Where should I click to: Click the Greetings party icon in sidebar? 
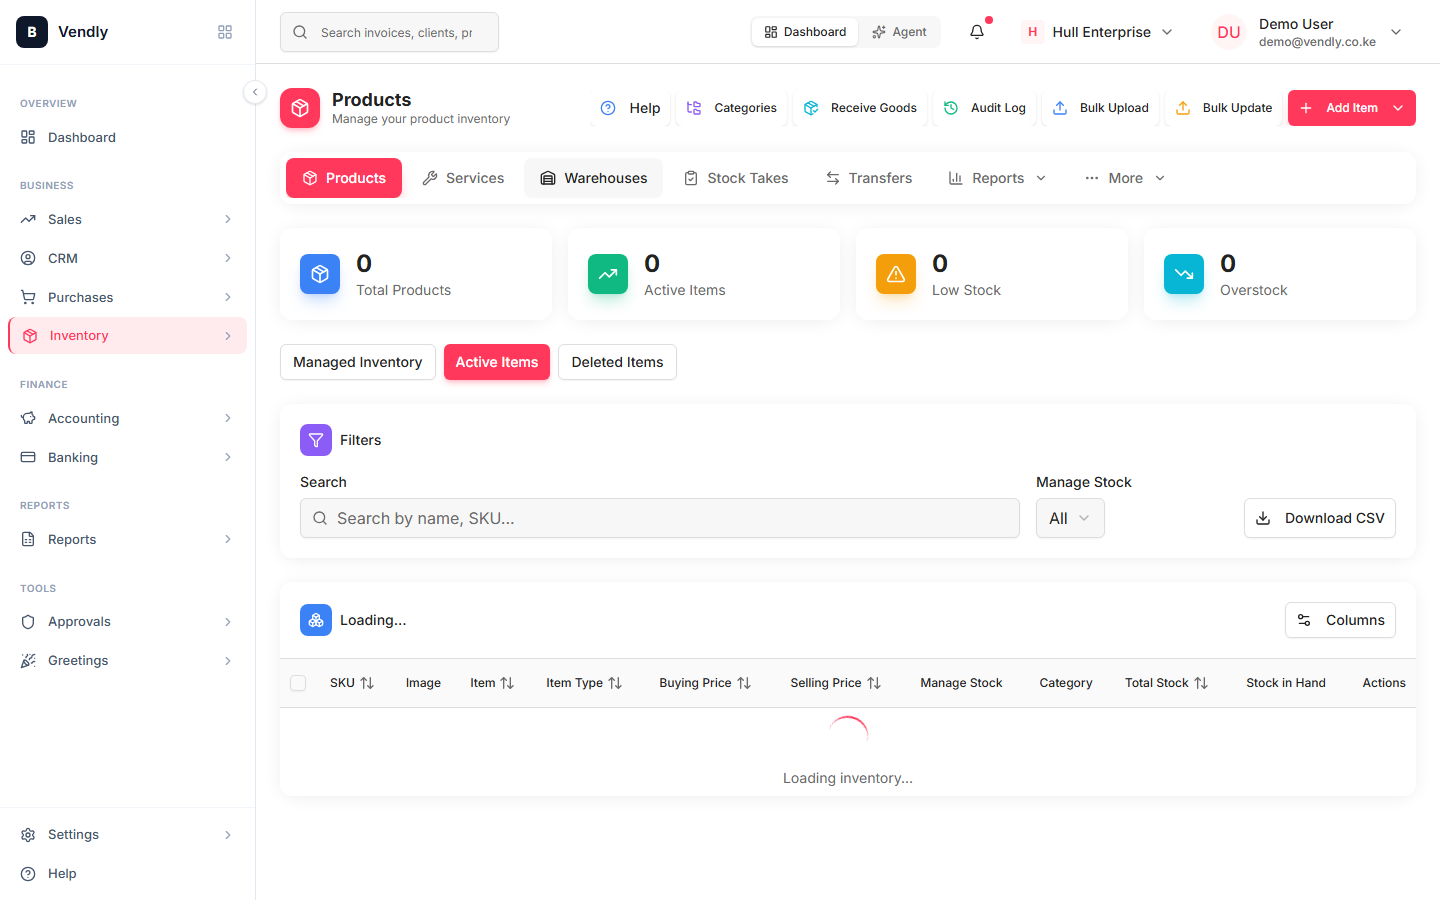pos(28,661)
